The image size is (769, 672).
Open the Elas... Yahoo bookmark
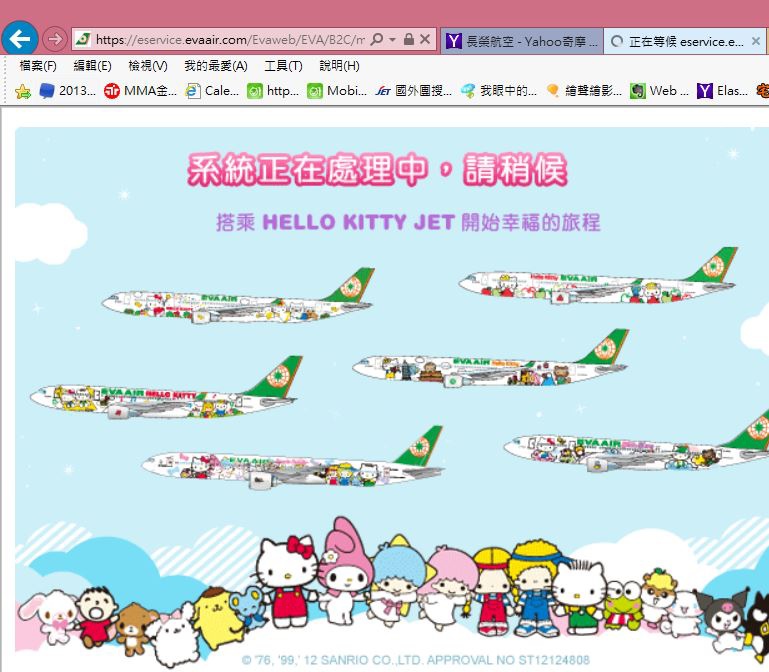click(x=722, y=91)
